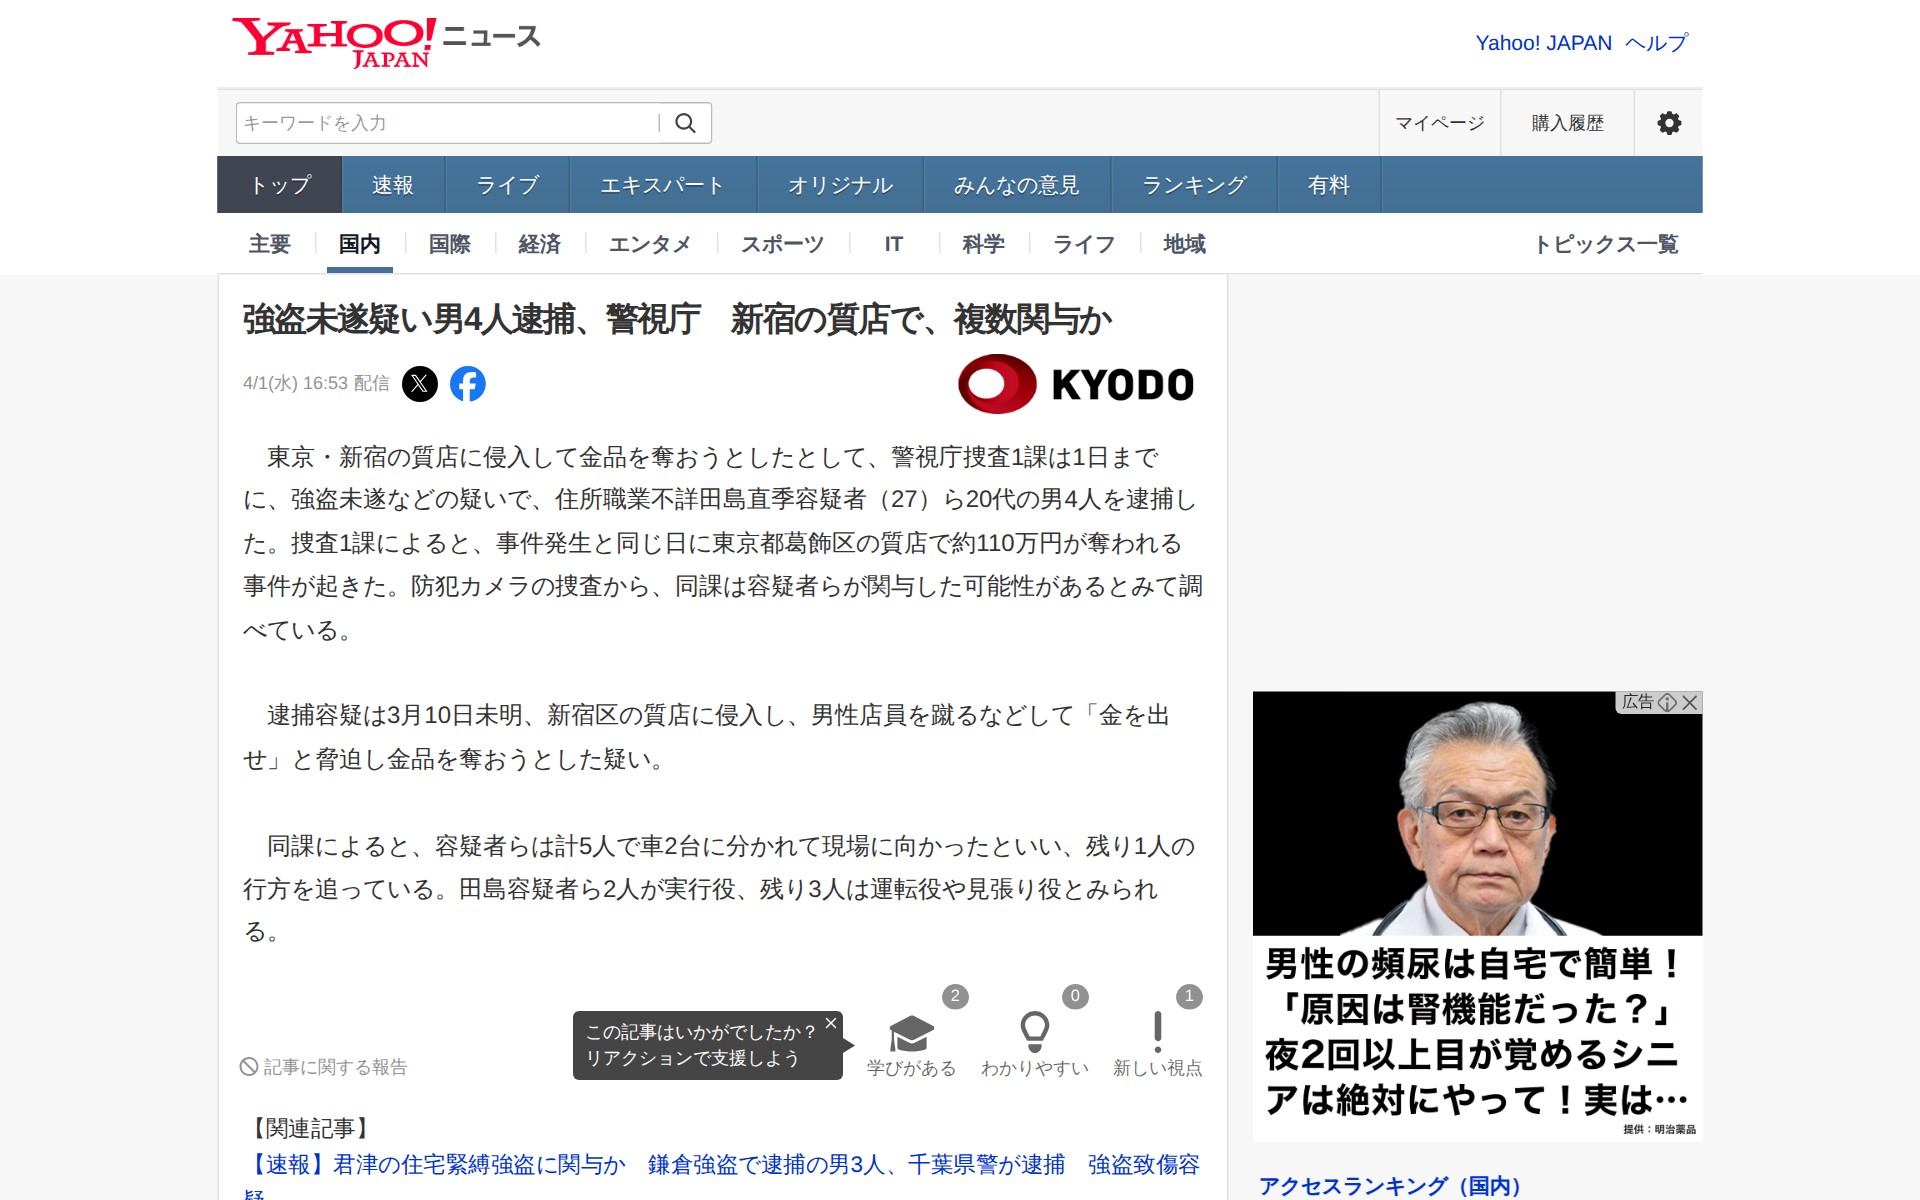The image size is (1920, 1200).
Task: Share article on X (Twitter)
Action: pyautogui.click(x=420, y=384)
